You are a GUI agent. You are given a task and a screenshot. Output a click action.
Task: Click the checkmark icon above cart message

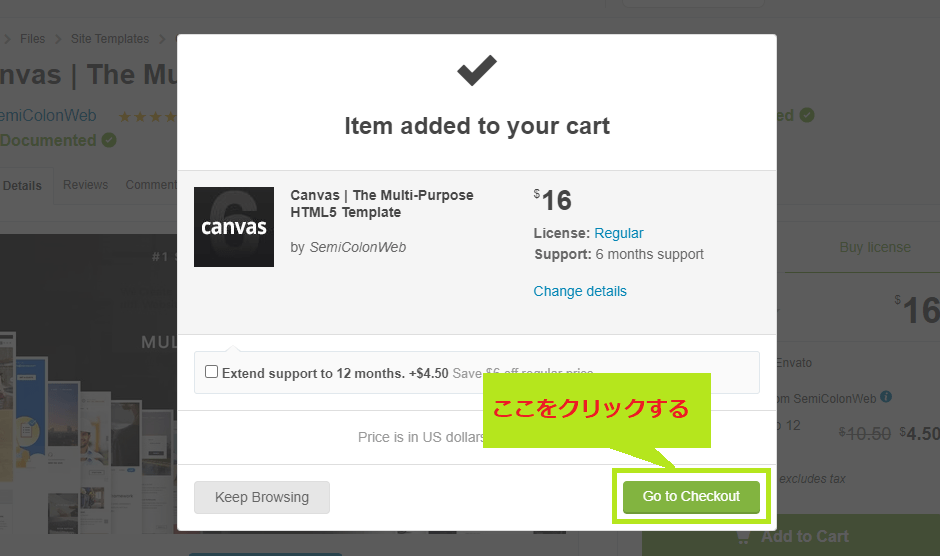pyautogui.click(x=477, y=70)
